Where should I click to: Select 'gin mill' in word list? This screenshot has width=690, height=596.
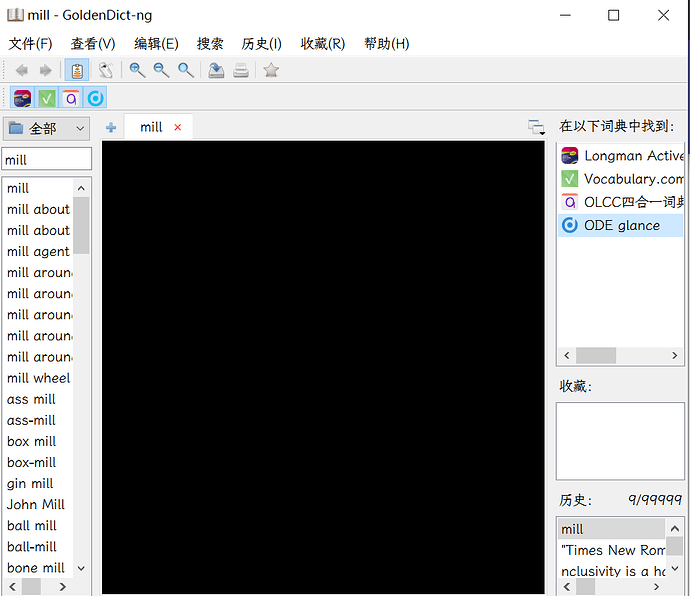tap(38, 484)
